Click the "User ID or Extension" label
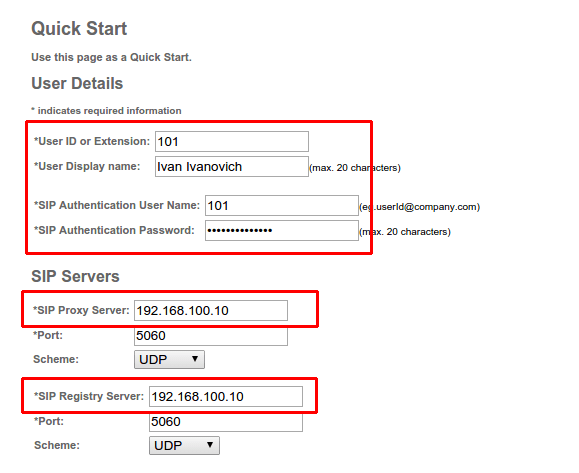 92,141
